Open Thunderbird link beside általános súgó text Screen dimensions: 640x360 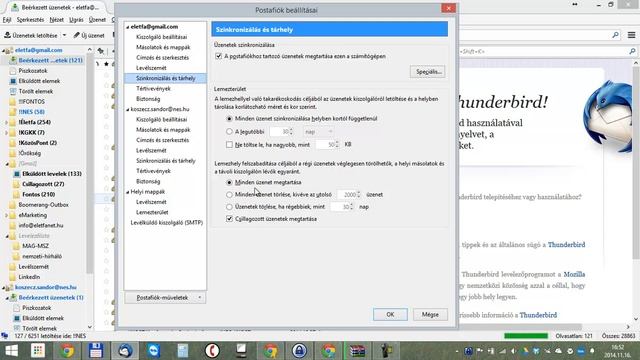click(566, 245)
